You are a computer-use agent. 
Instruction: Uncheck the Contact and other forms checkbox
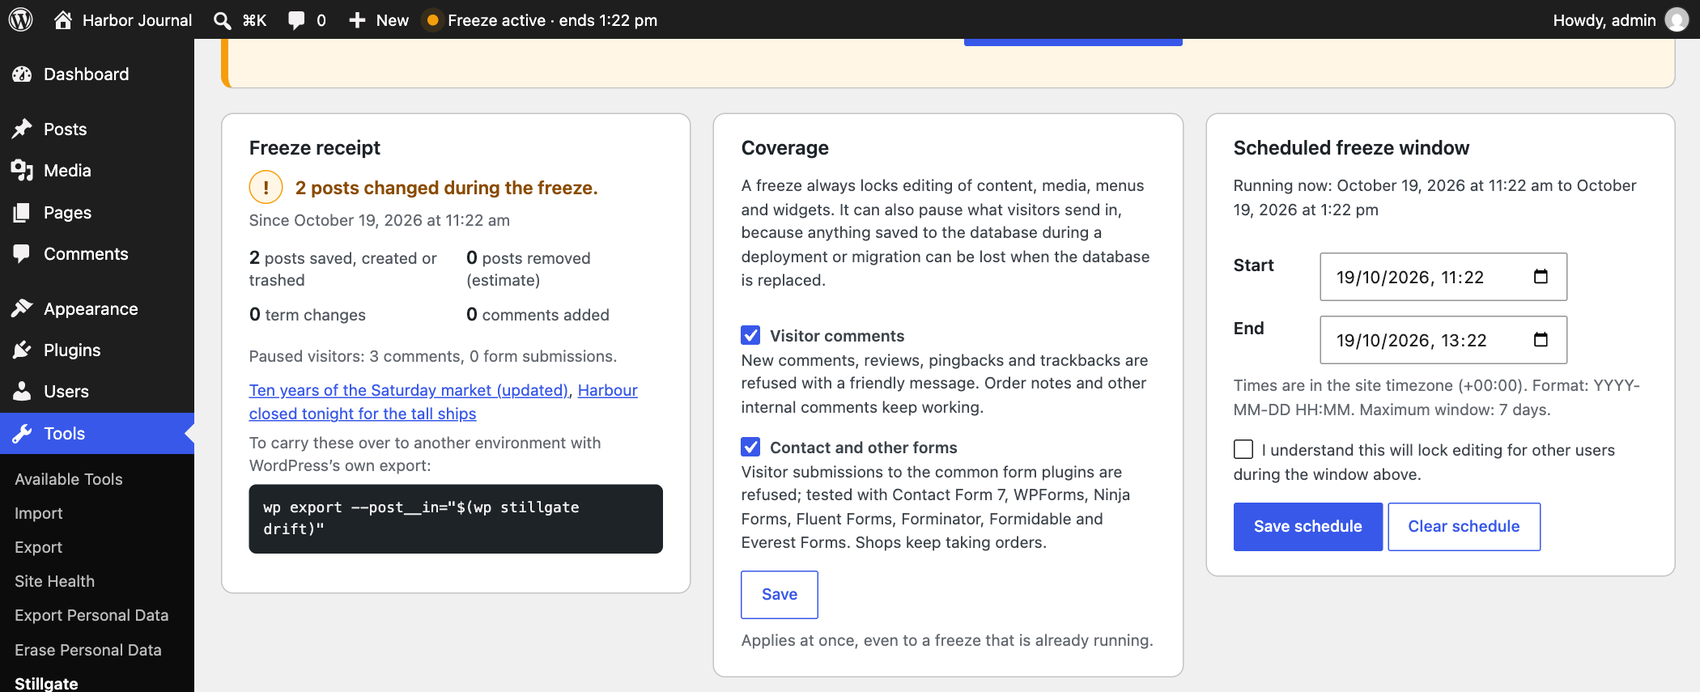pos(751,447)
